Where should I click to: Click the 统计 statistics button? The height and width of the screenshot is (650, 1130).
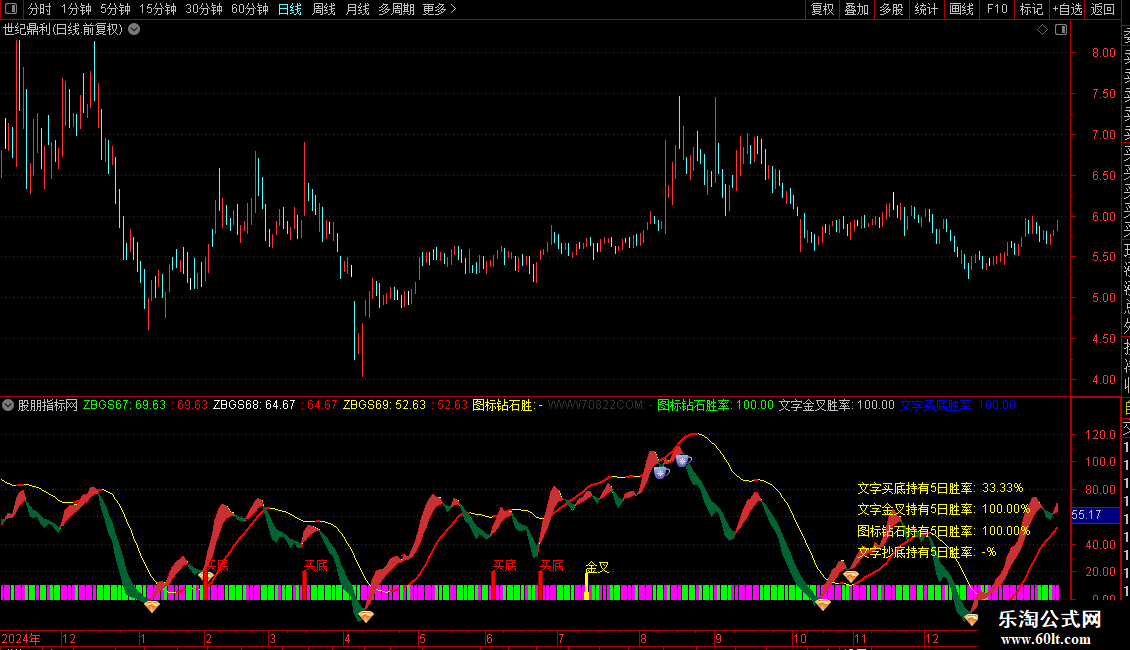click(926, 9)
